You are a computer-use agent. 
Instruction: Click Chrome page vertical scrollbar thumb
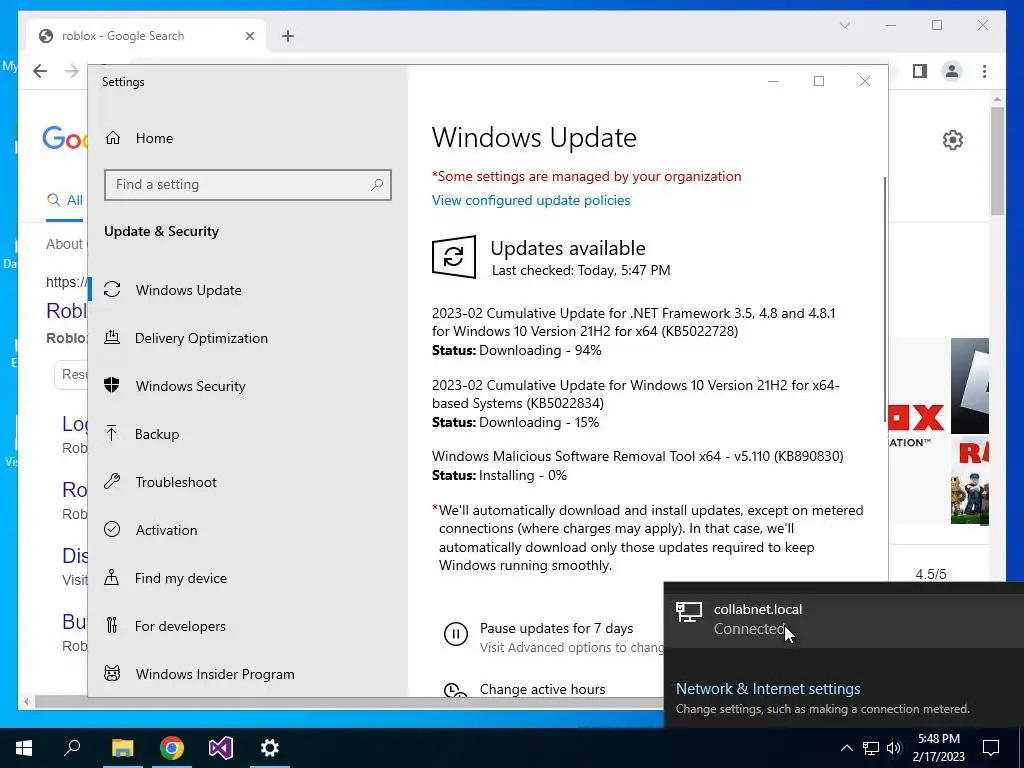997,160
